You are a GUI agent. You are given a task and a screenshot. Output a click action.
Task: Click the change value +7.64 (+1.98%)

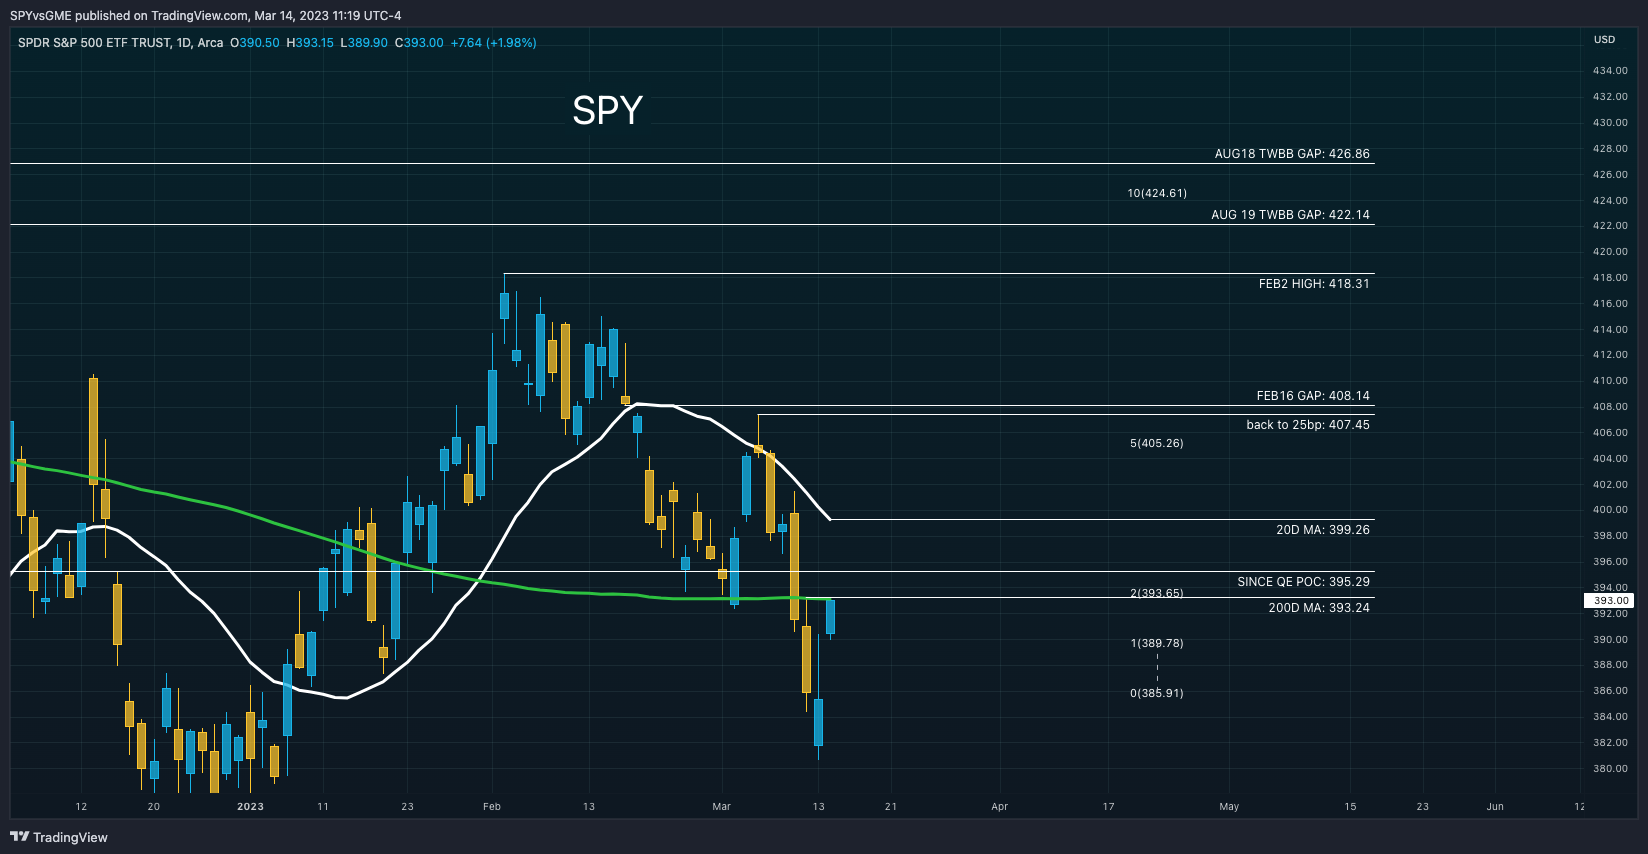[493, 43]
